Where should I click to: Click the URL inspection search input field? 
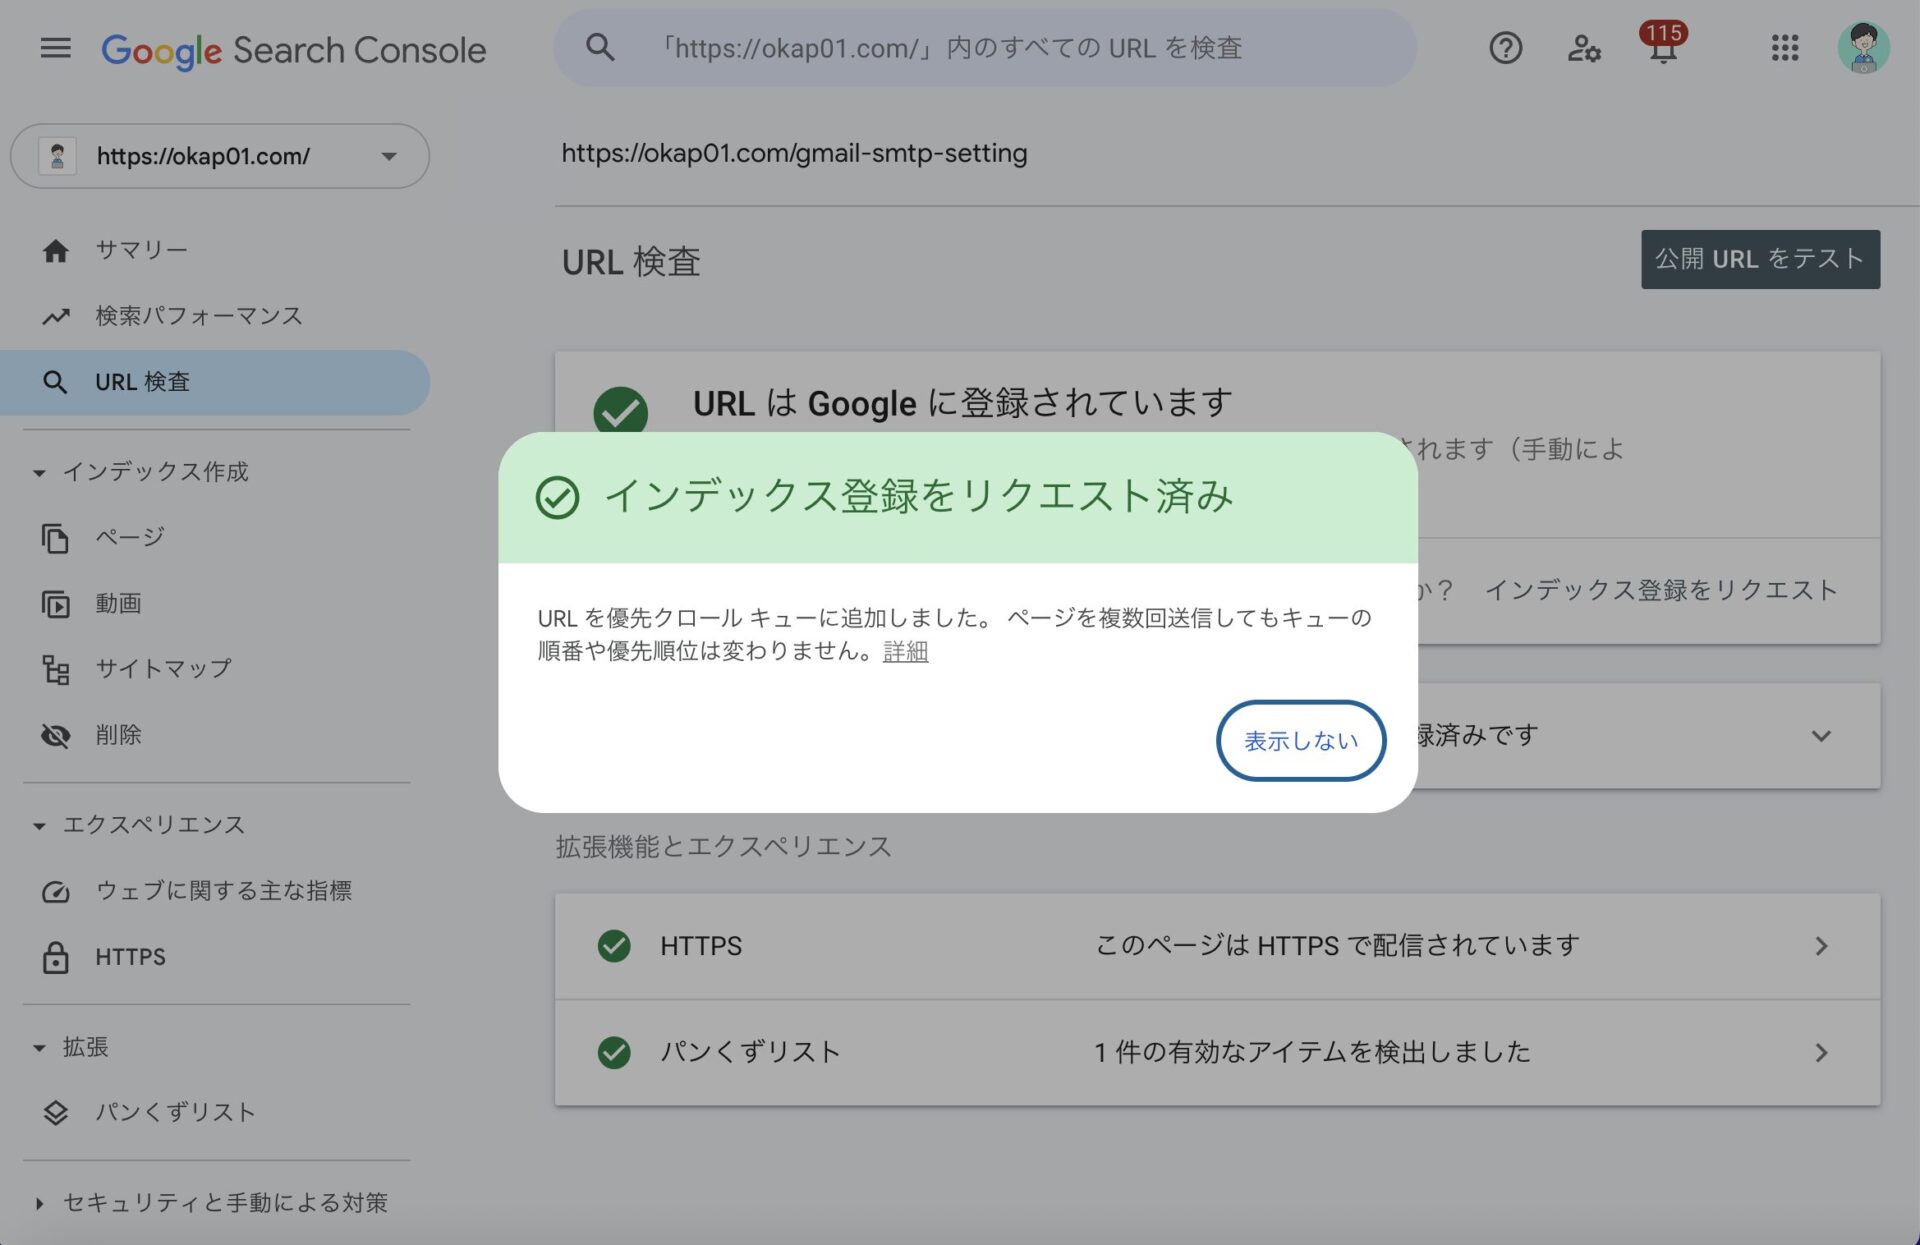pyautogui.click(x=985, y=48)
